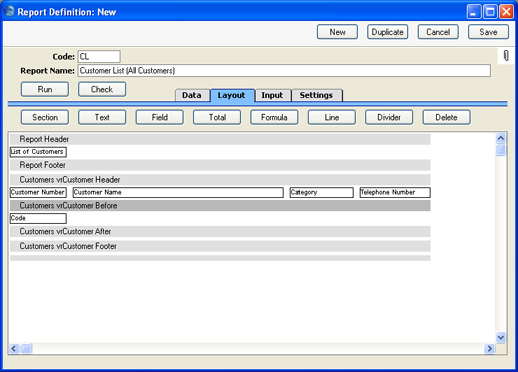The image size is (518, 372).
Task: Maximize the Report Definition window
Action: click(x=490, y=12)
